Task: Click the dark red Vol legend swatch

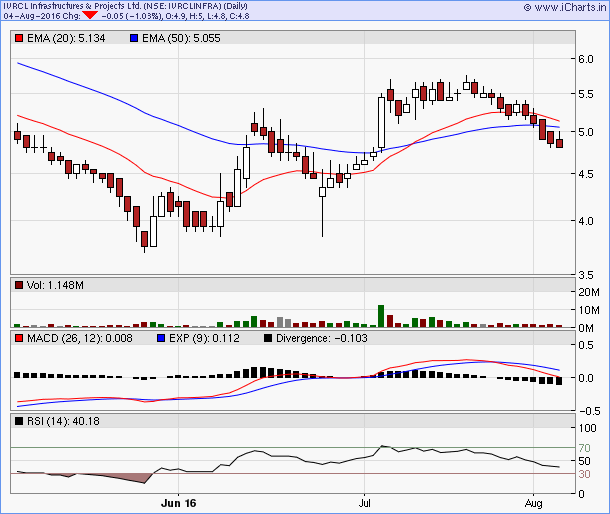Action: 19,285
